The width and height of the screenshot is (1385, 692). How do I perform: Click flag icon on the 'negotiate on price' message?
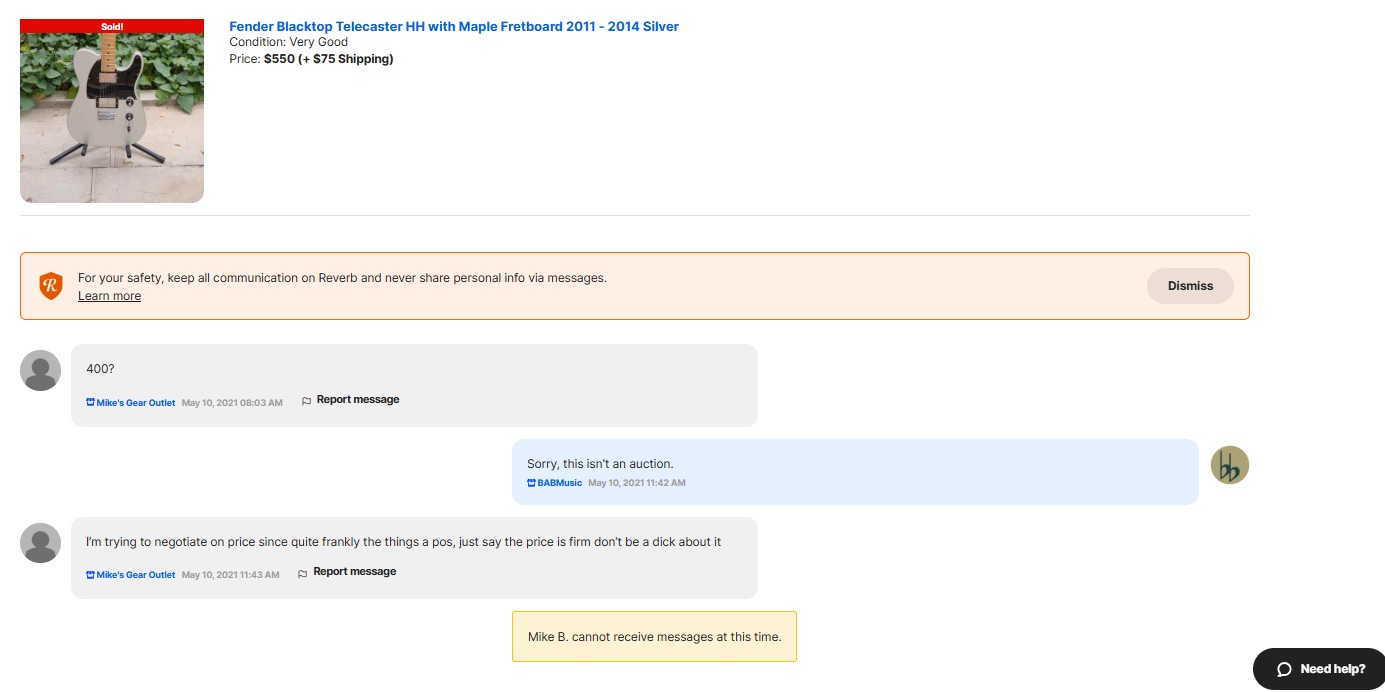tap(303, 573)
